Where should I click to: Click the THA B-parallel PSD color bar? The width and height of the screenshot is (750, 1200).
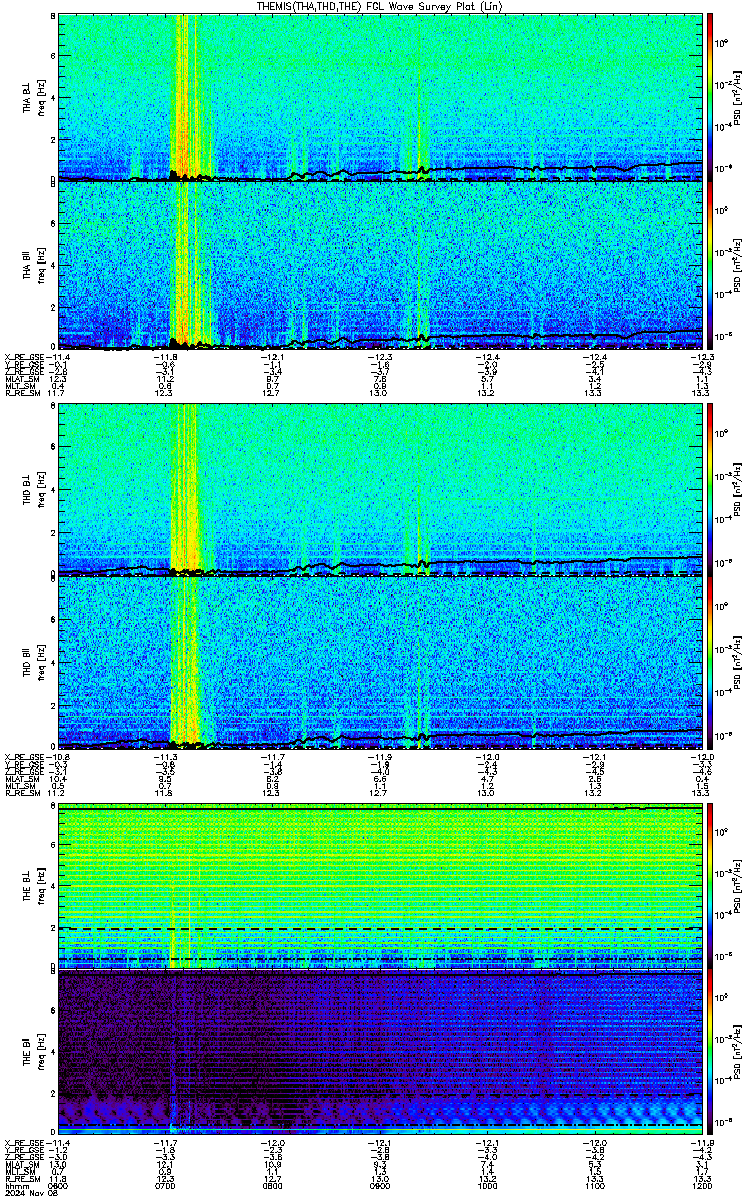[710, 266]
